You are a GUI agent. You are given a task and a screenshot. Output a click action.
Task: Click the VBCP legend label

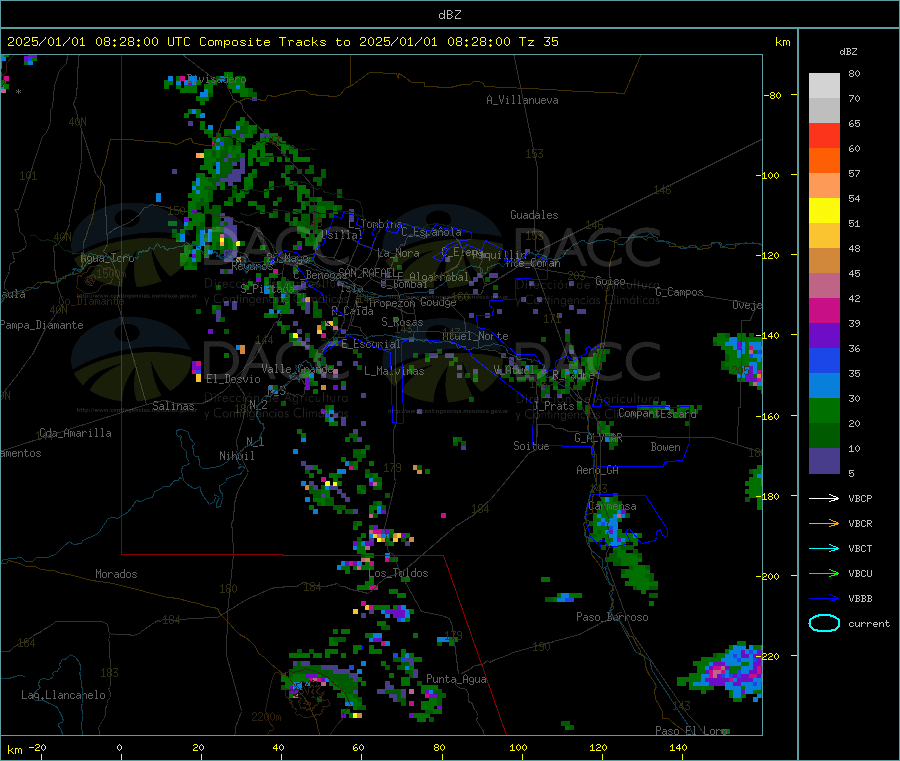[860, 498]
